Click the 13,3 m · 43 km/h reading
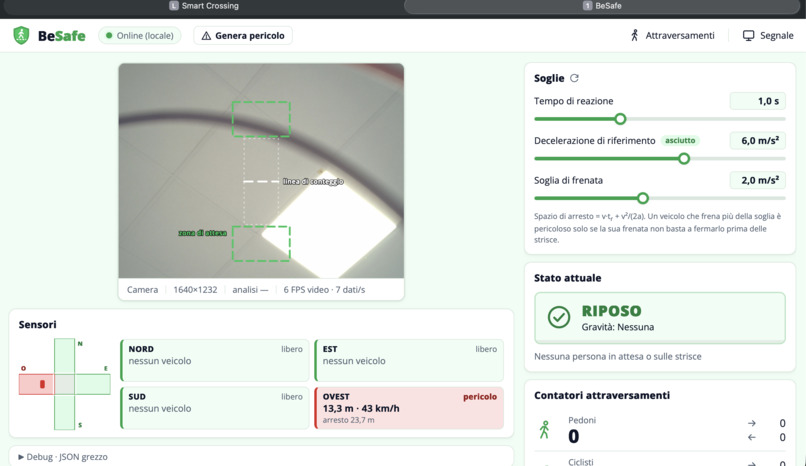Screen dimensions: 806x466 [x=361, y=408]
